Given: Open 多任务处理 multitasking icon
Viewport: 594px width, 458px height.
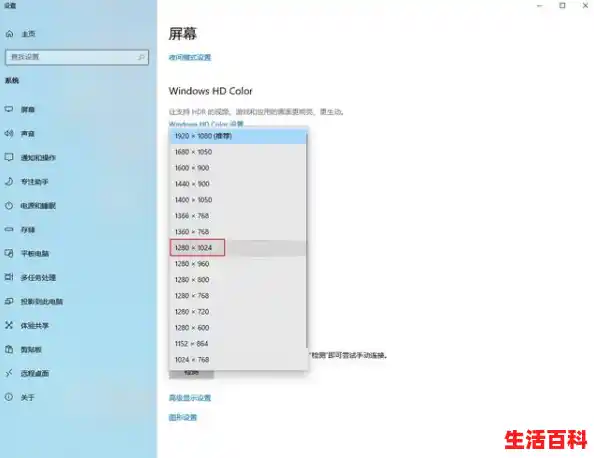Looking at the screenshot, I should tap(9, 277).
